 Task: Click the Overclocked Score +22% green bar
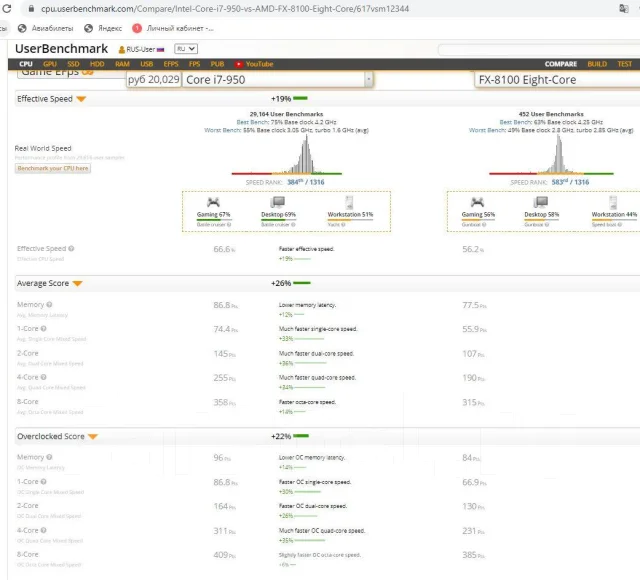point(301,436)
